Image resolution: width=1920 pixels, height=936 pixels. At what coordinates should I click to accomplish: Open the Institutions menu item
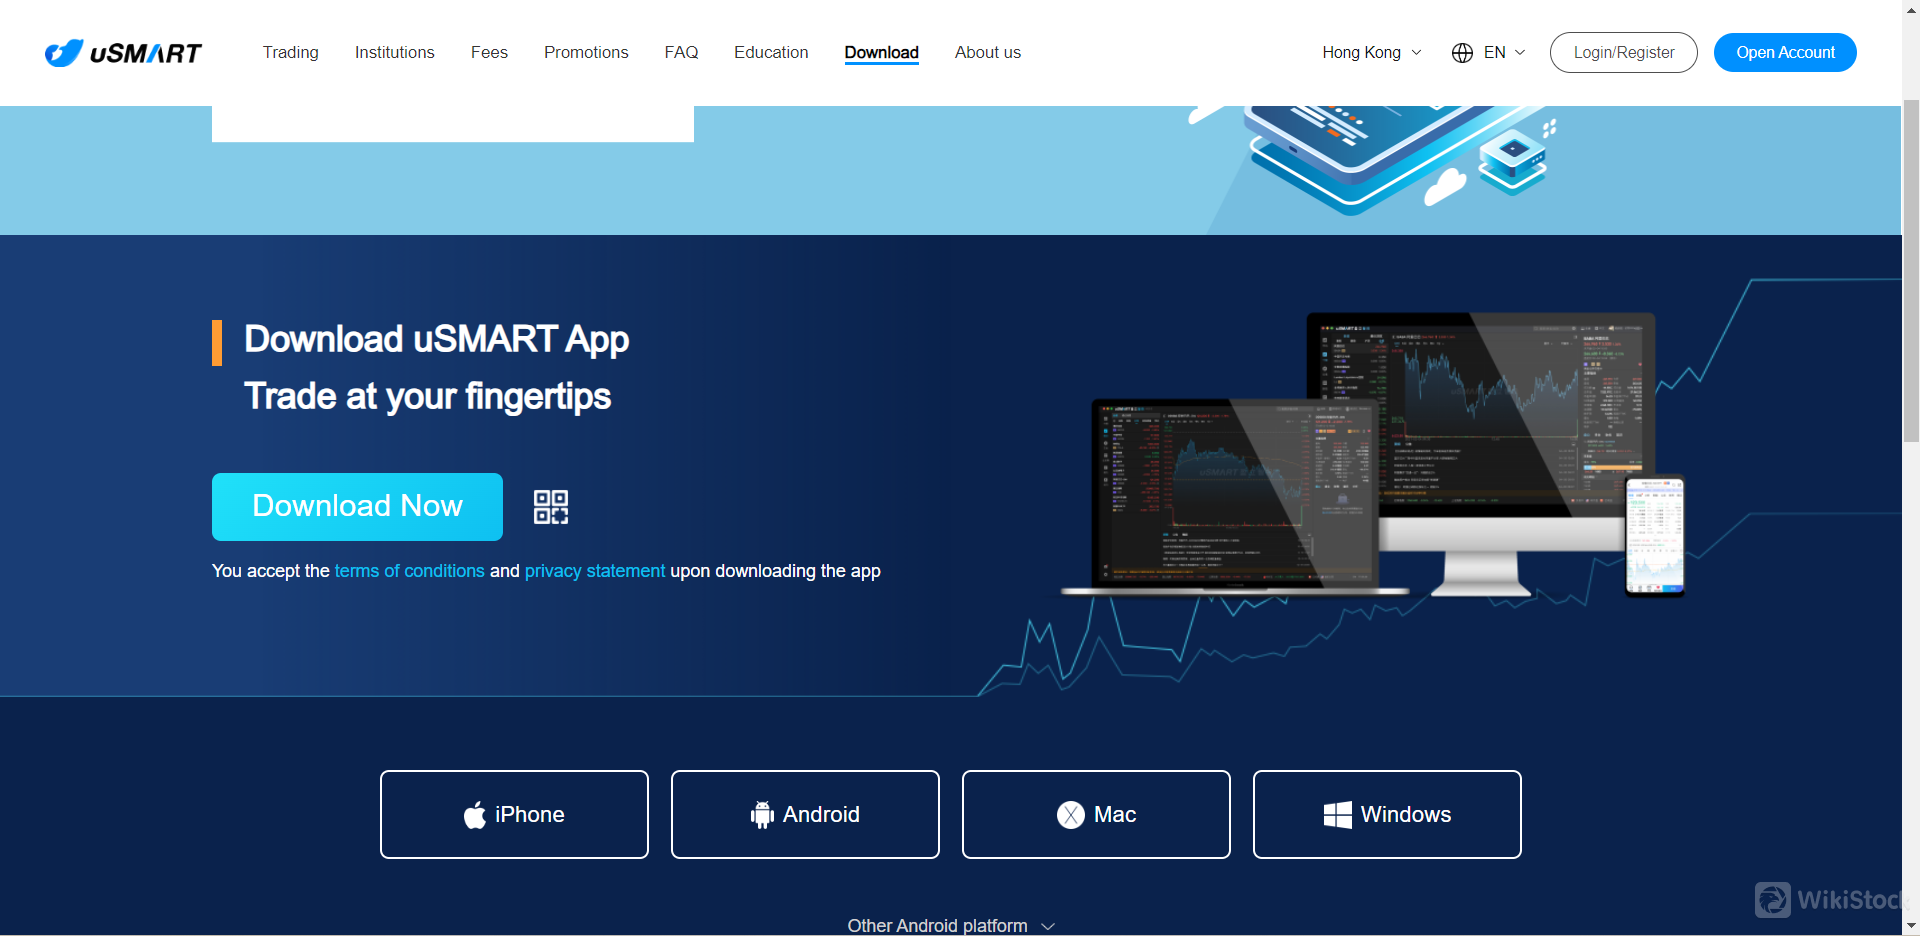tap(395, 52)
